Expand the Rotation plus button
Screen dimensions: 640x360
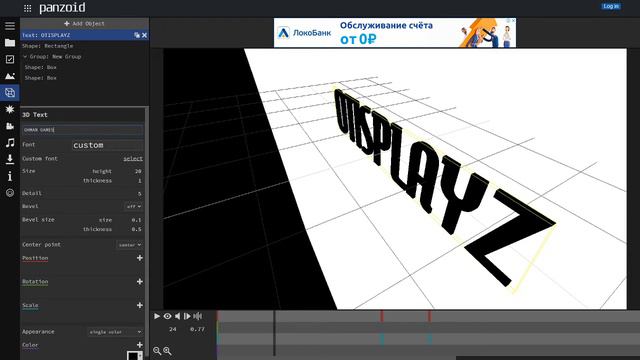[140, 282]
